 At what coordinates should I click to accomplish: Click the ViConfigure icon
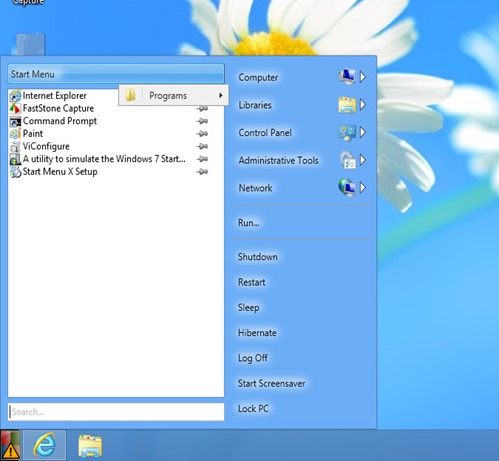point(15,147)
